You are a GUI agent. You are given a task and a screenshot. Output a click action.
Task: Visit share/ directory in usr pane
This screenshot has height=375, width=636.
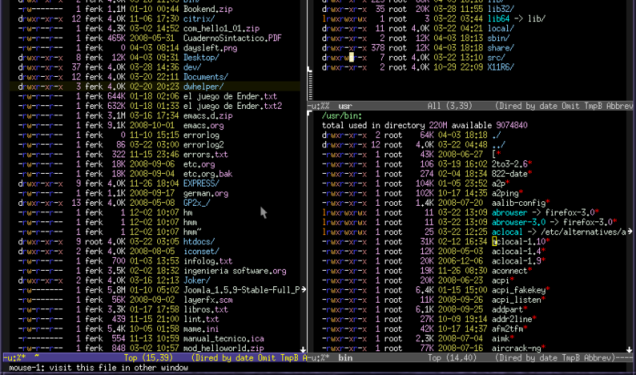point(501,48)
